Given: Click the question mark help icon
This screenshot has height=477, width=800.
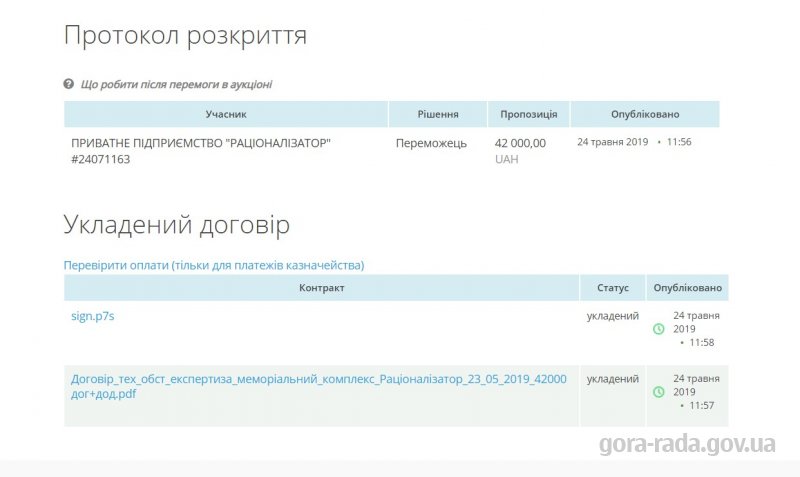Looking at the screenshot, I should click(x=68, y=84).
